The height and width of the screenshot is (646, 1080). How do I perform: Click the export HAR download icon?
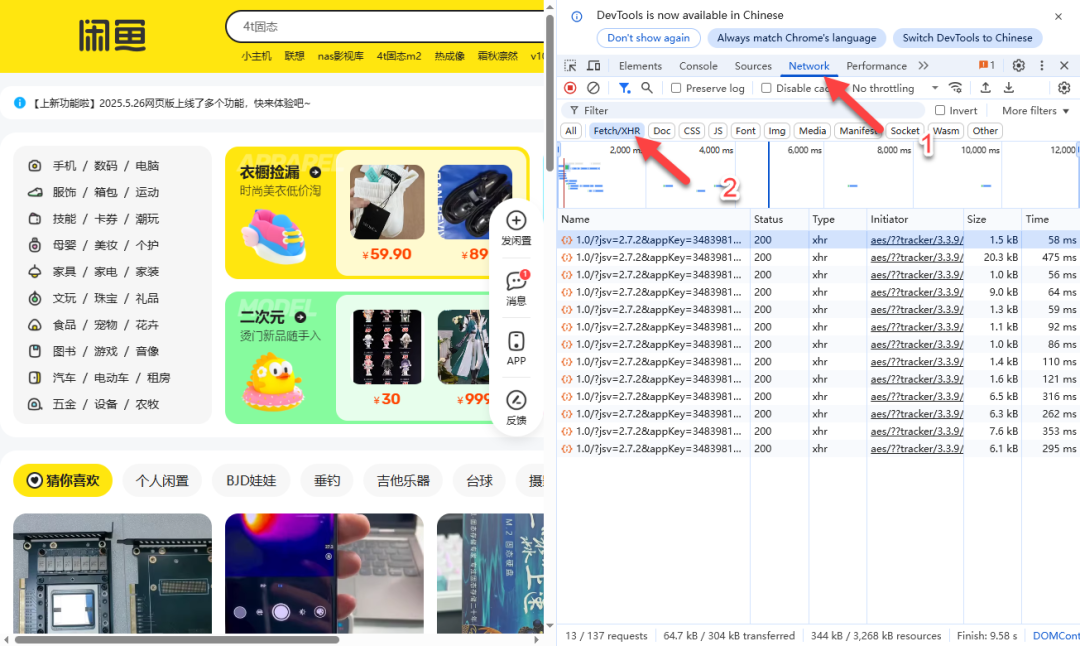1009,88
